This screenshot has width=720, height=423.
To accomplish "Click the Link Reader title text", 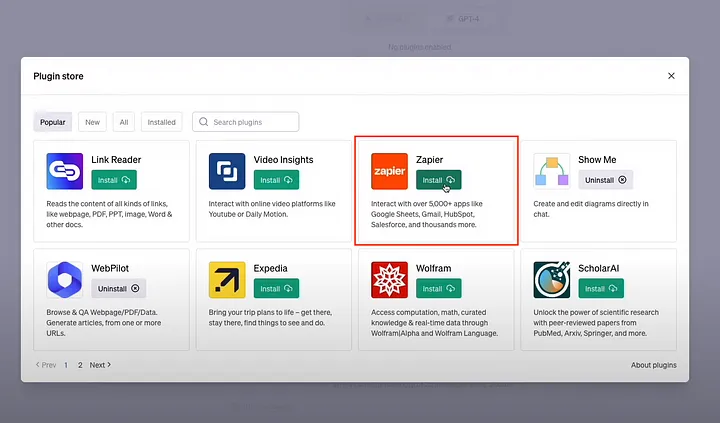I will pyautogui.click(x=116, y=160).
